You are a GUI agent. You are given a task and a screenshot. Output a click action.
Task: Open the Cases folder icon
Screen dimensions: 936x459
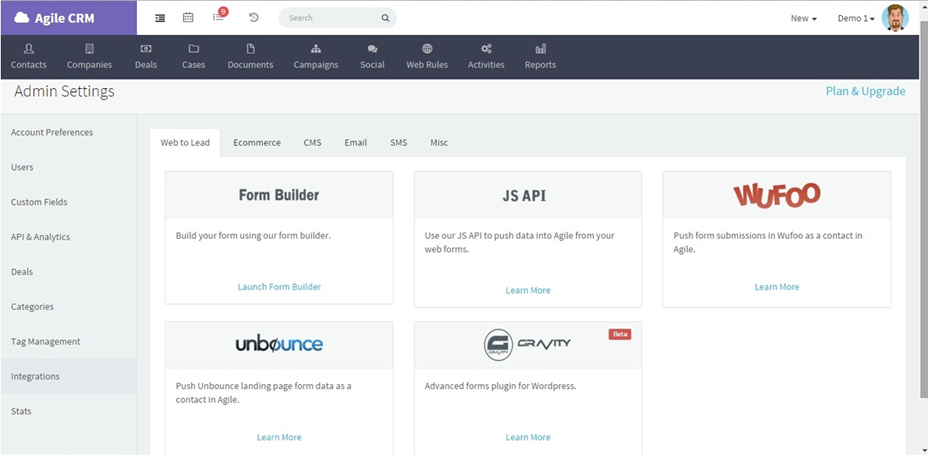(193, 49)
